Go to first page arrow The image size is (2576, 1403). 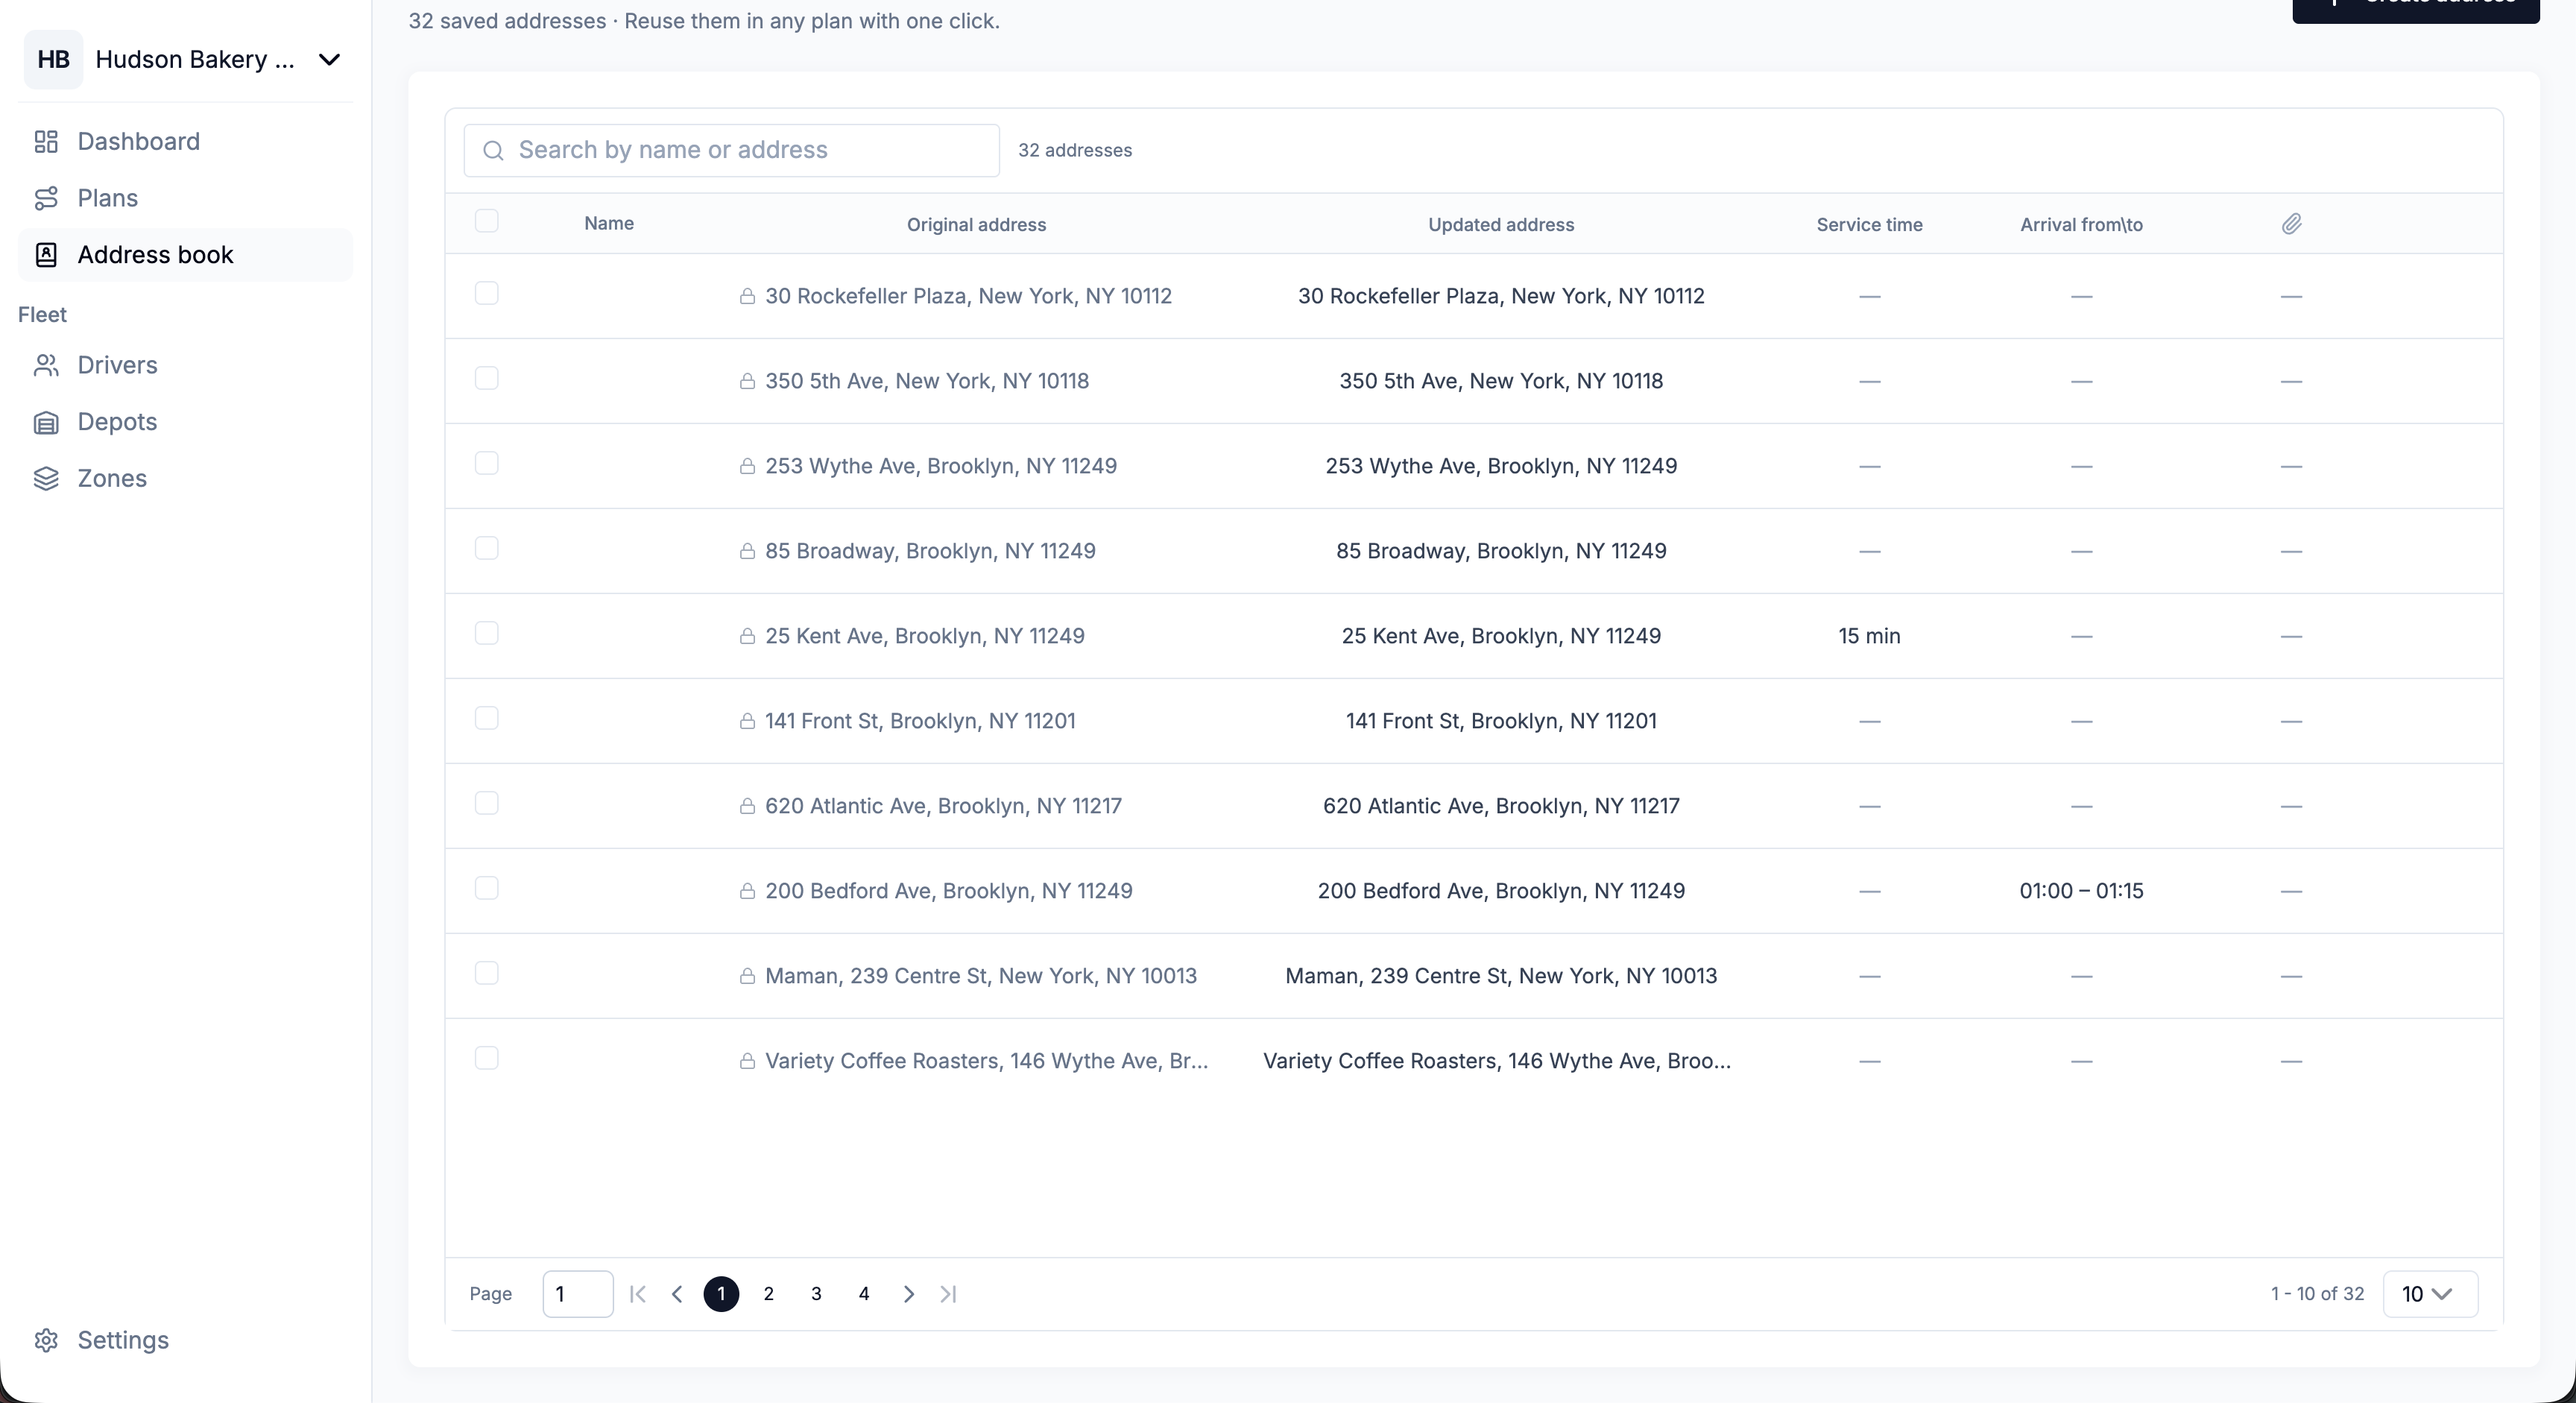[638, 1294]
